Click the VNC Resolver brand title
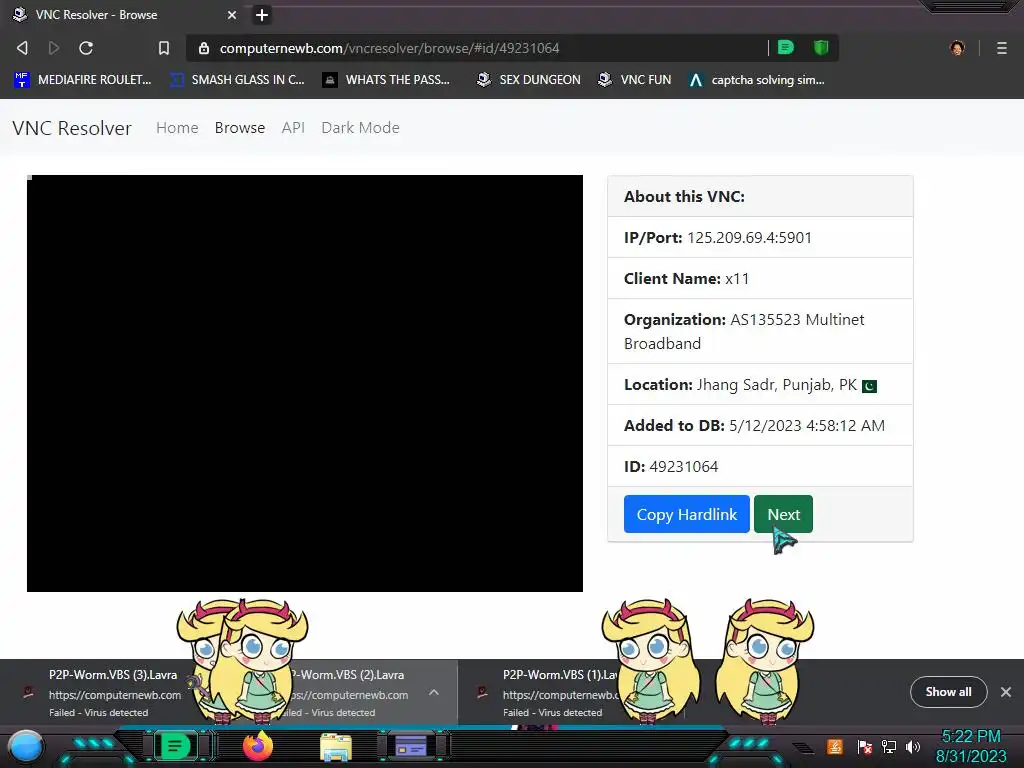Image resolution: width=1024 pixels, height=768 pixels. 72,128
